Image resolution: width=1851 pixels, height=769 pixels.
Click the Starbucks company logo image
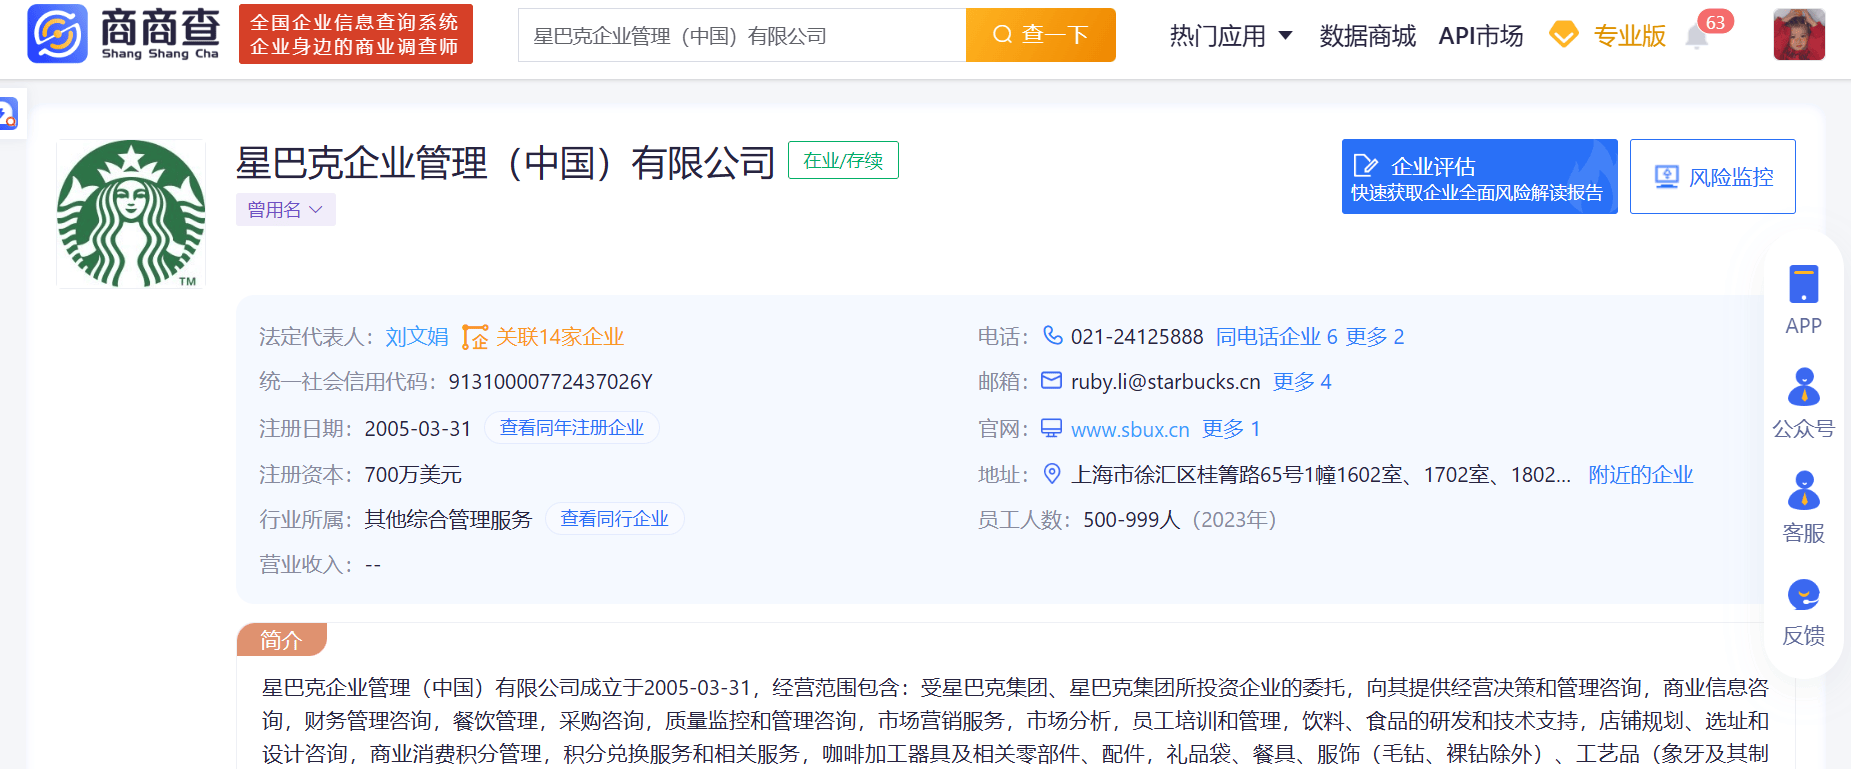coord(131,214)
